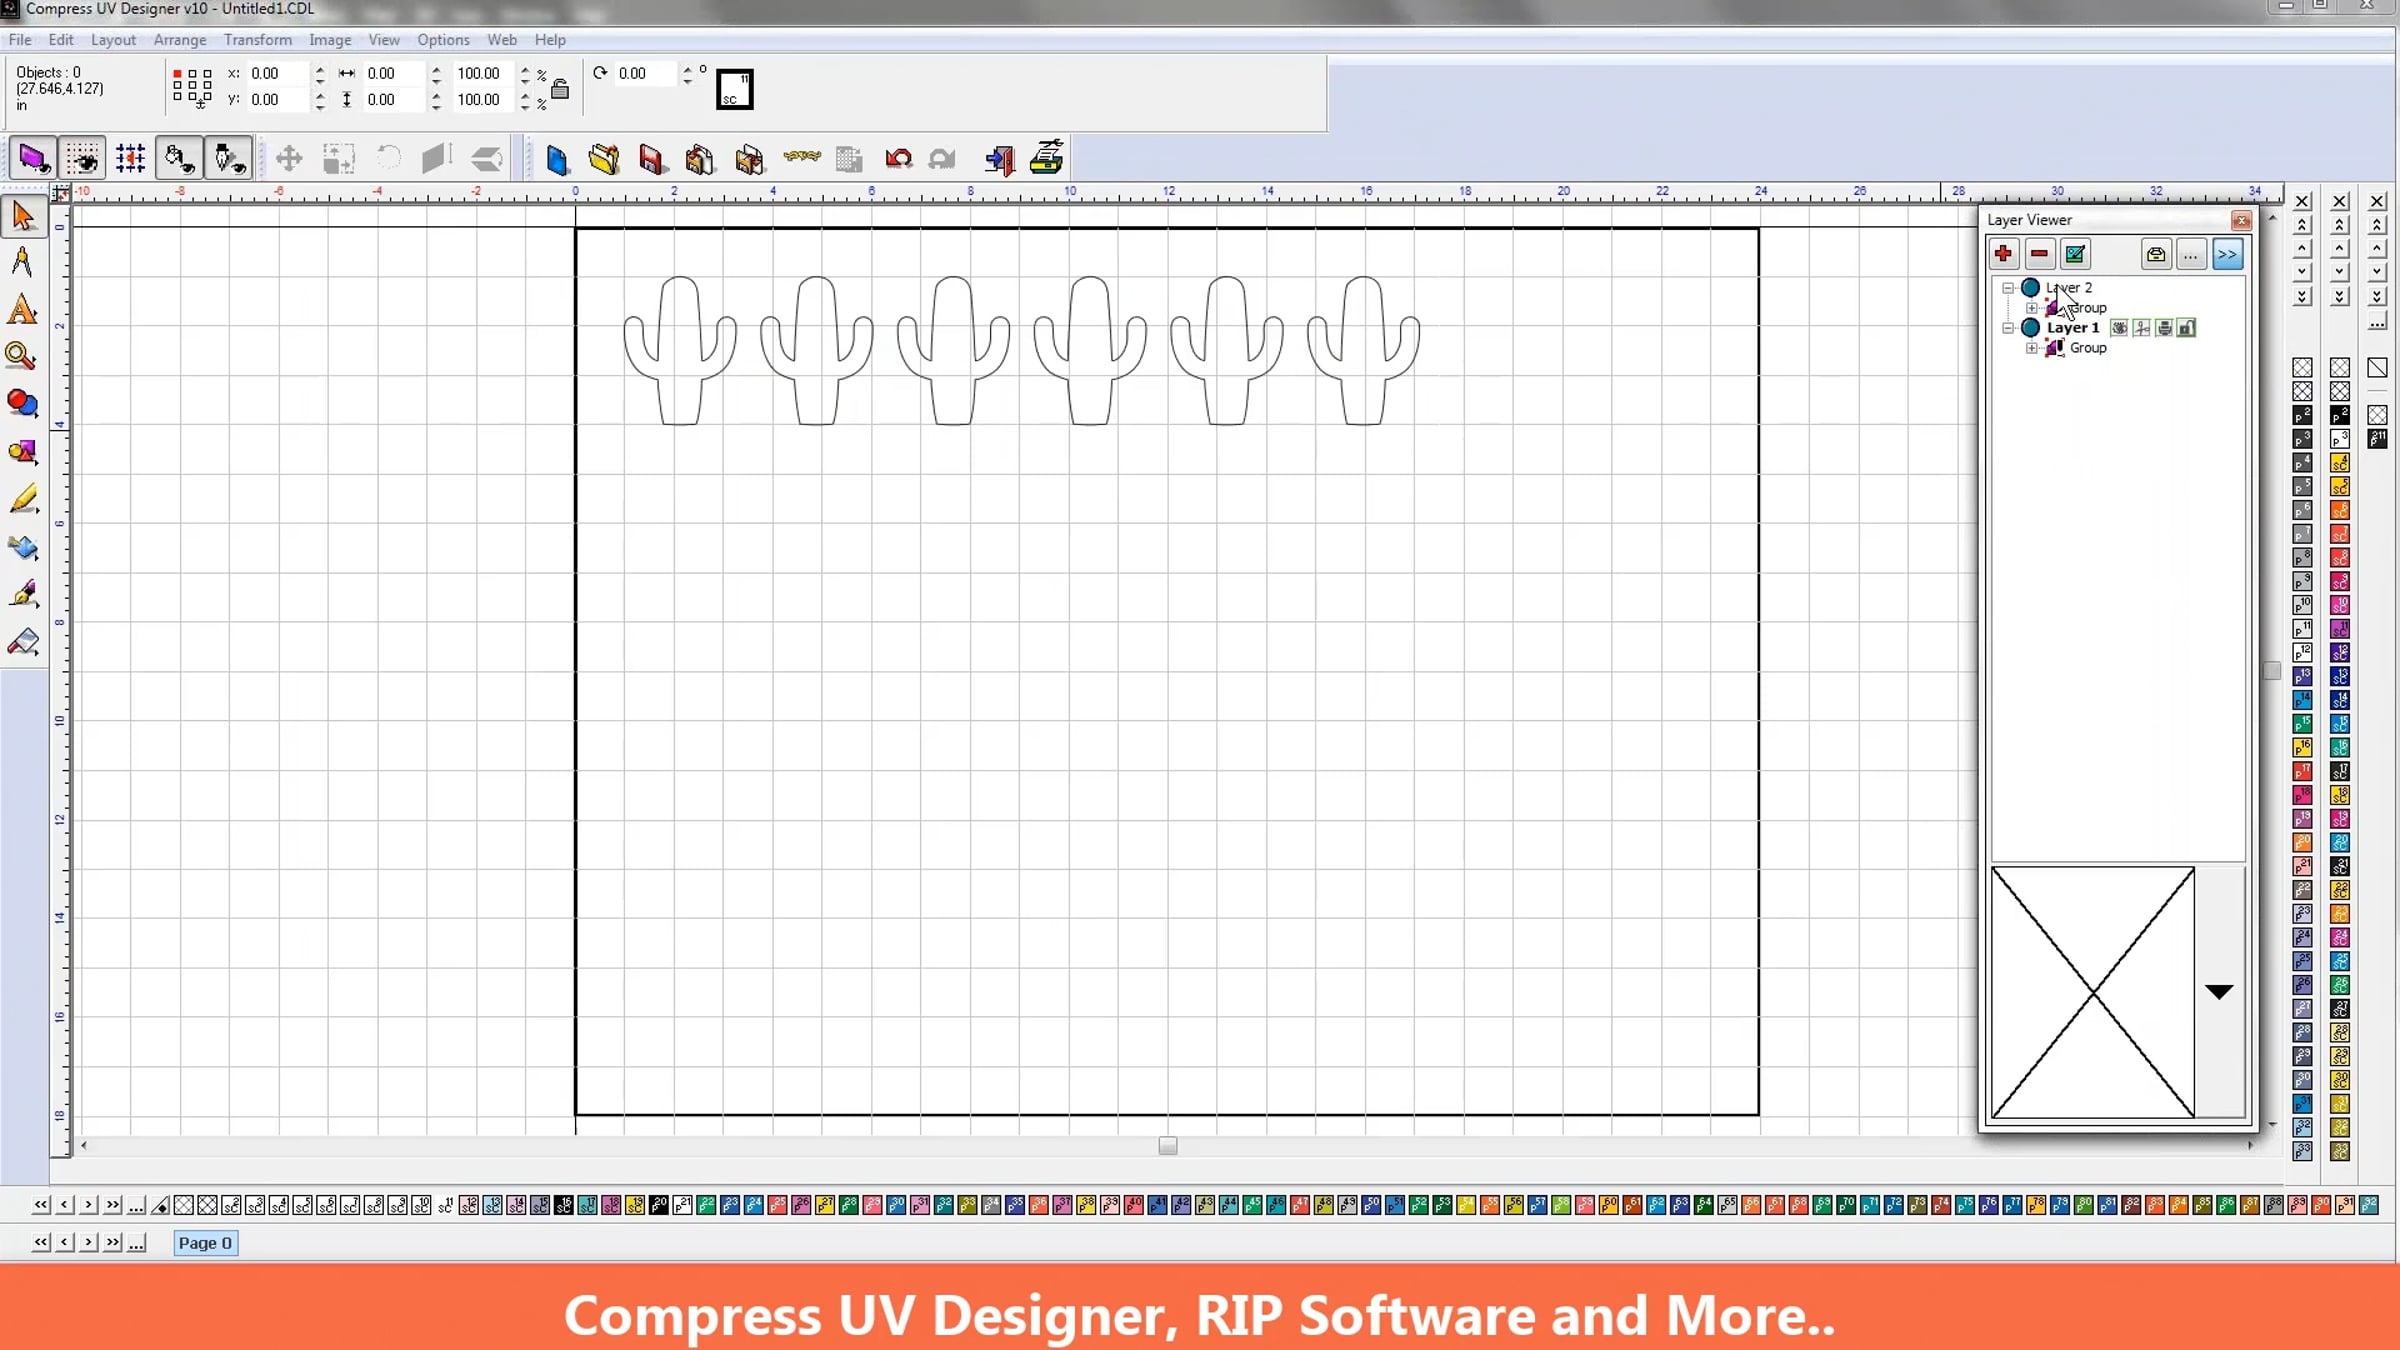The width and height of the screenshot is (2400, 1350).
Task: Select the arrow Selection tool
Action: coord(24,216)
